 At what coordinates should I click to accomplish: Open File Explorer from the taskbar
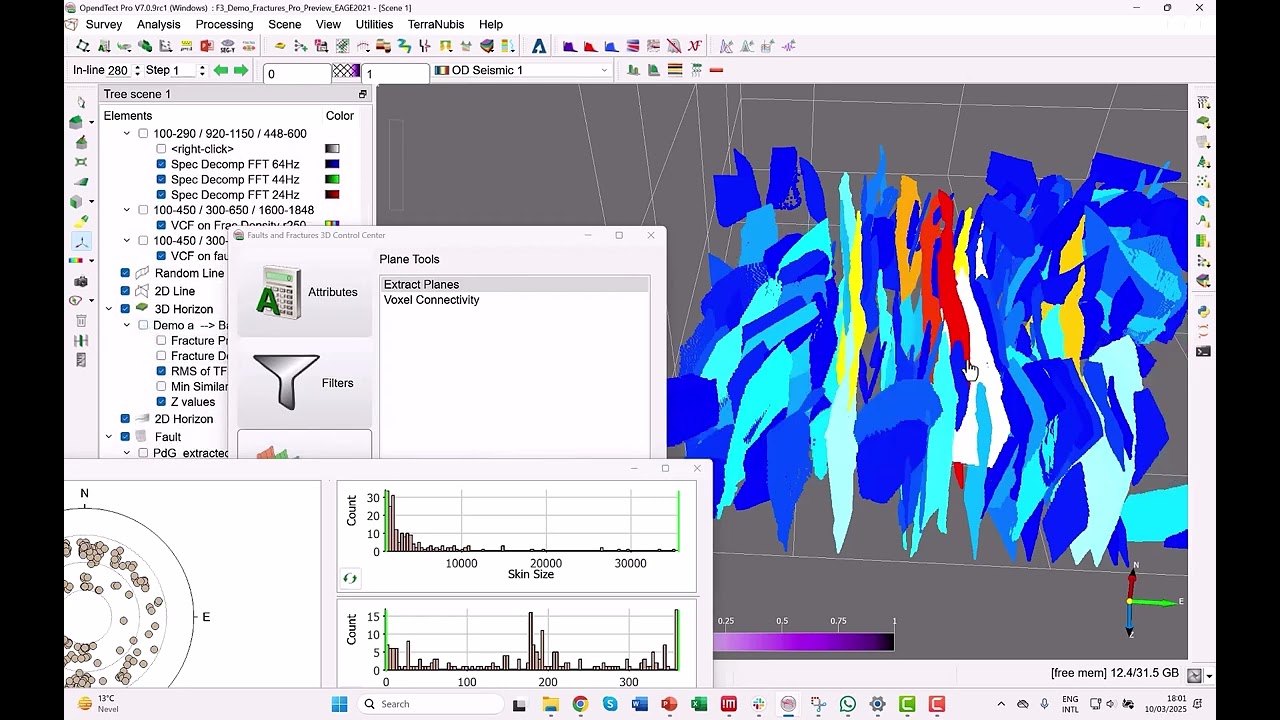point(550,704)
